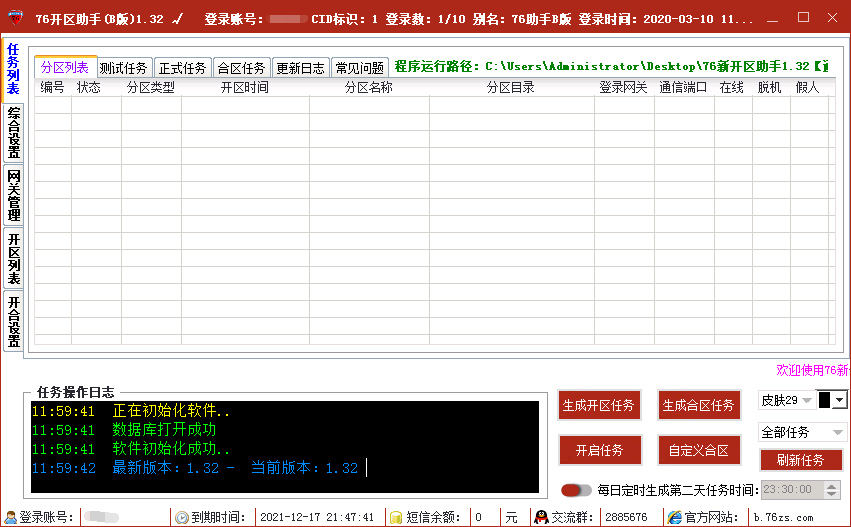
Task: Click the 开区时间 column header
Action: (x=244, y=88)
